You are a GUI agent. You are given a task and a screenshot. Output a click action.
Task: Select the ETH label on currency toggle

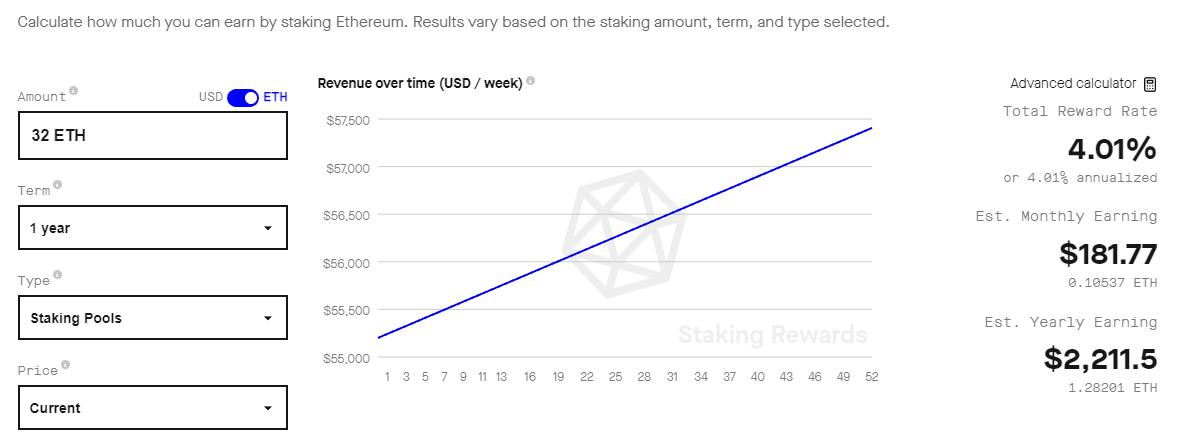click(275, 97)
